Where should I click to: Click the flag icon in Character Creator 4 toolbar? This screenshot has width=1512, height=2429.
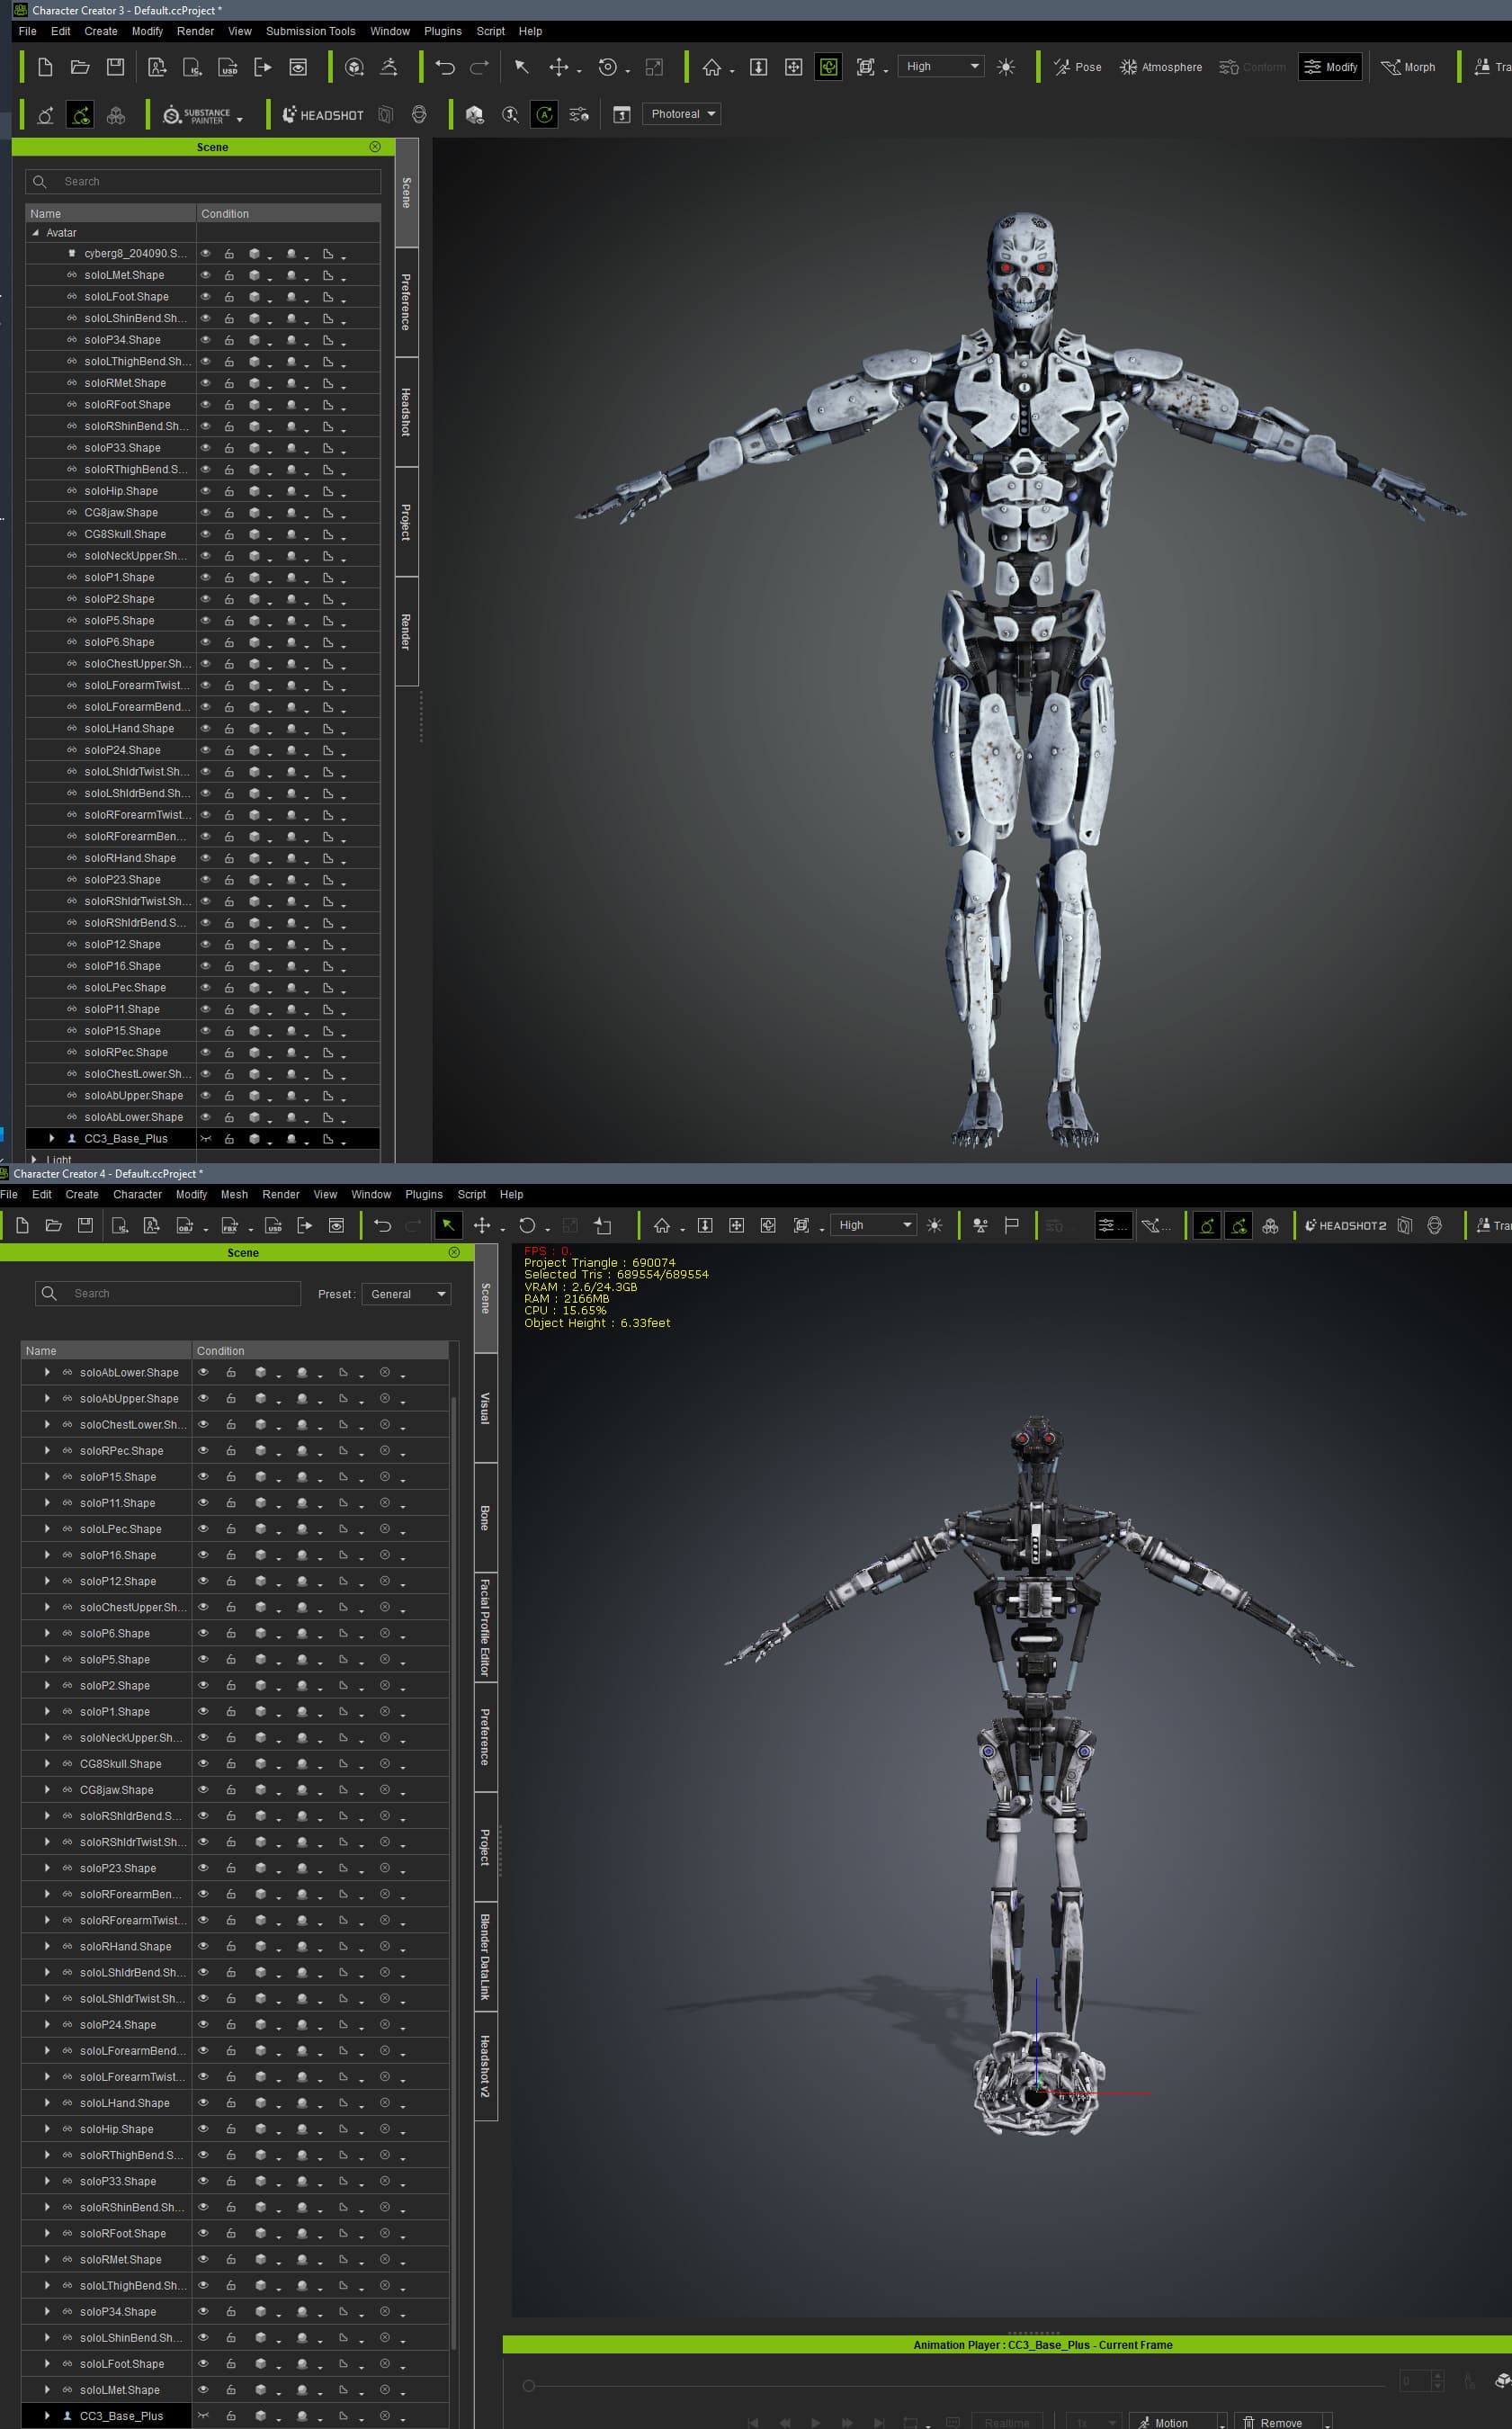click(x=1012, y=1225)
